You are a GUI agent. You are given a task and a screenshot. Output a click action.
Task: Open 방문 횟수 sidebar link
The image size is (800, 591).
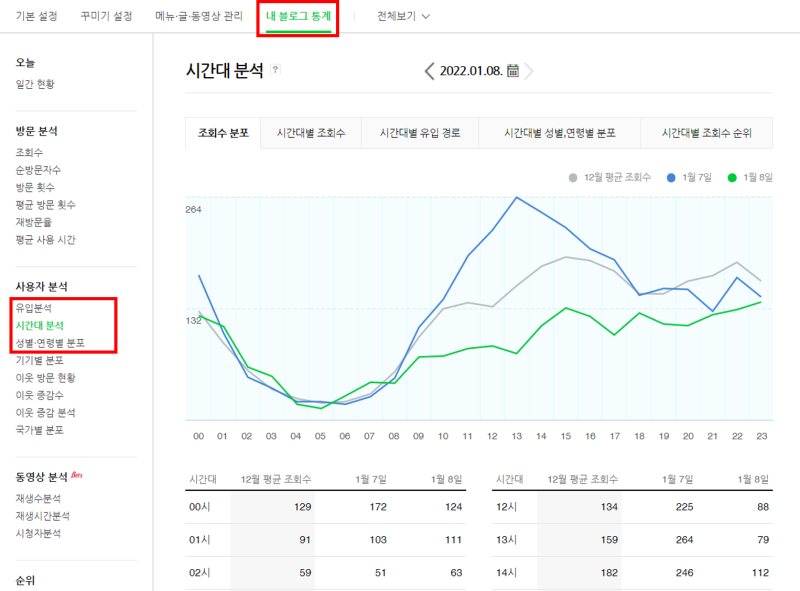(x=35, y=187)
